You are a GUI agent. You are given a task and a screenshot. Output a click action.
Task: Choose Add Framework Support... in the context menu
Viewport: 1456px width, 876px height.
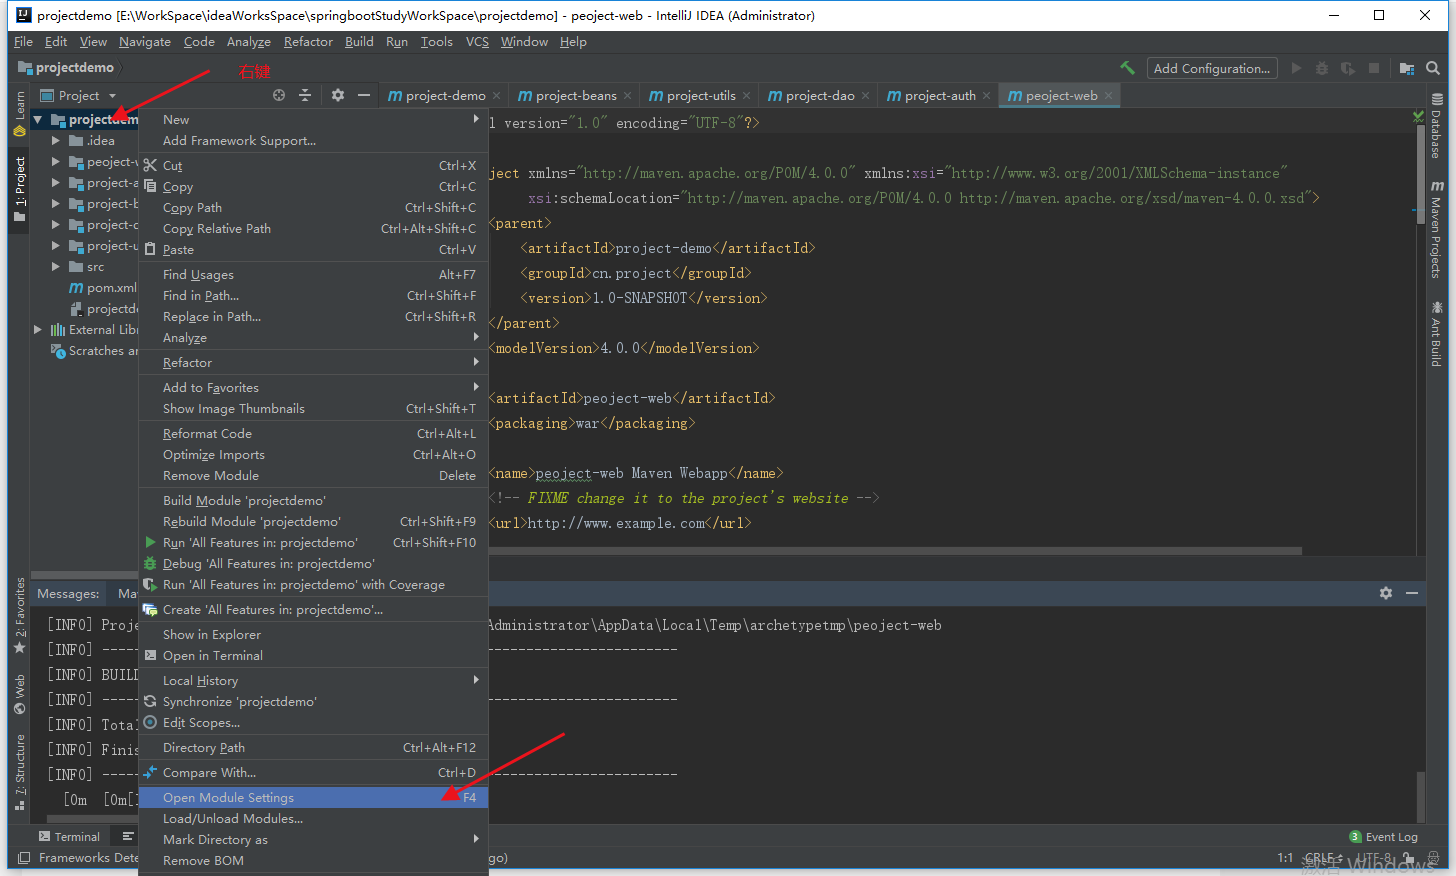pos(313,141)
